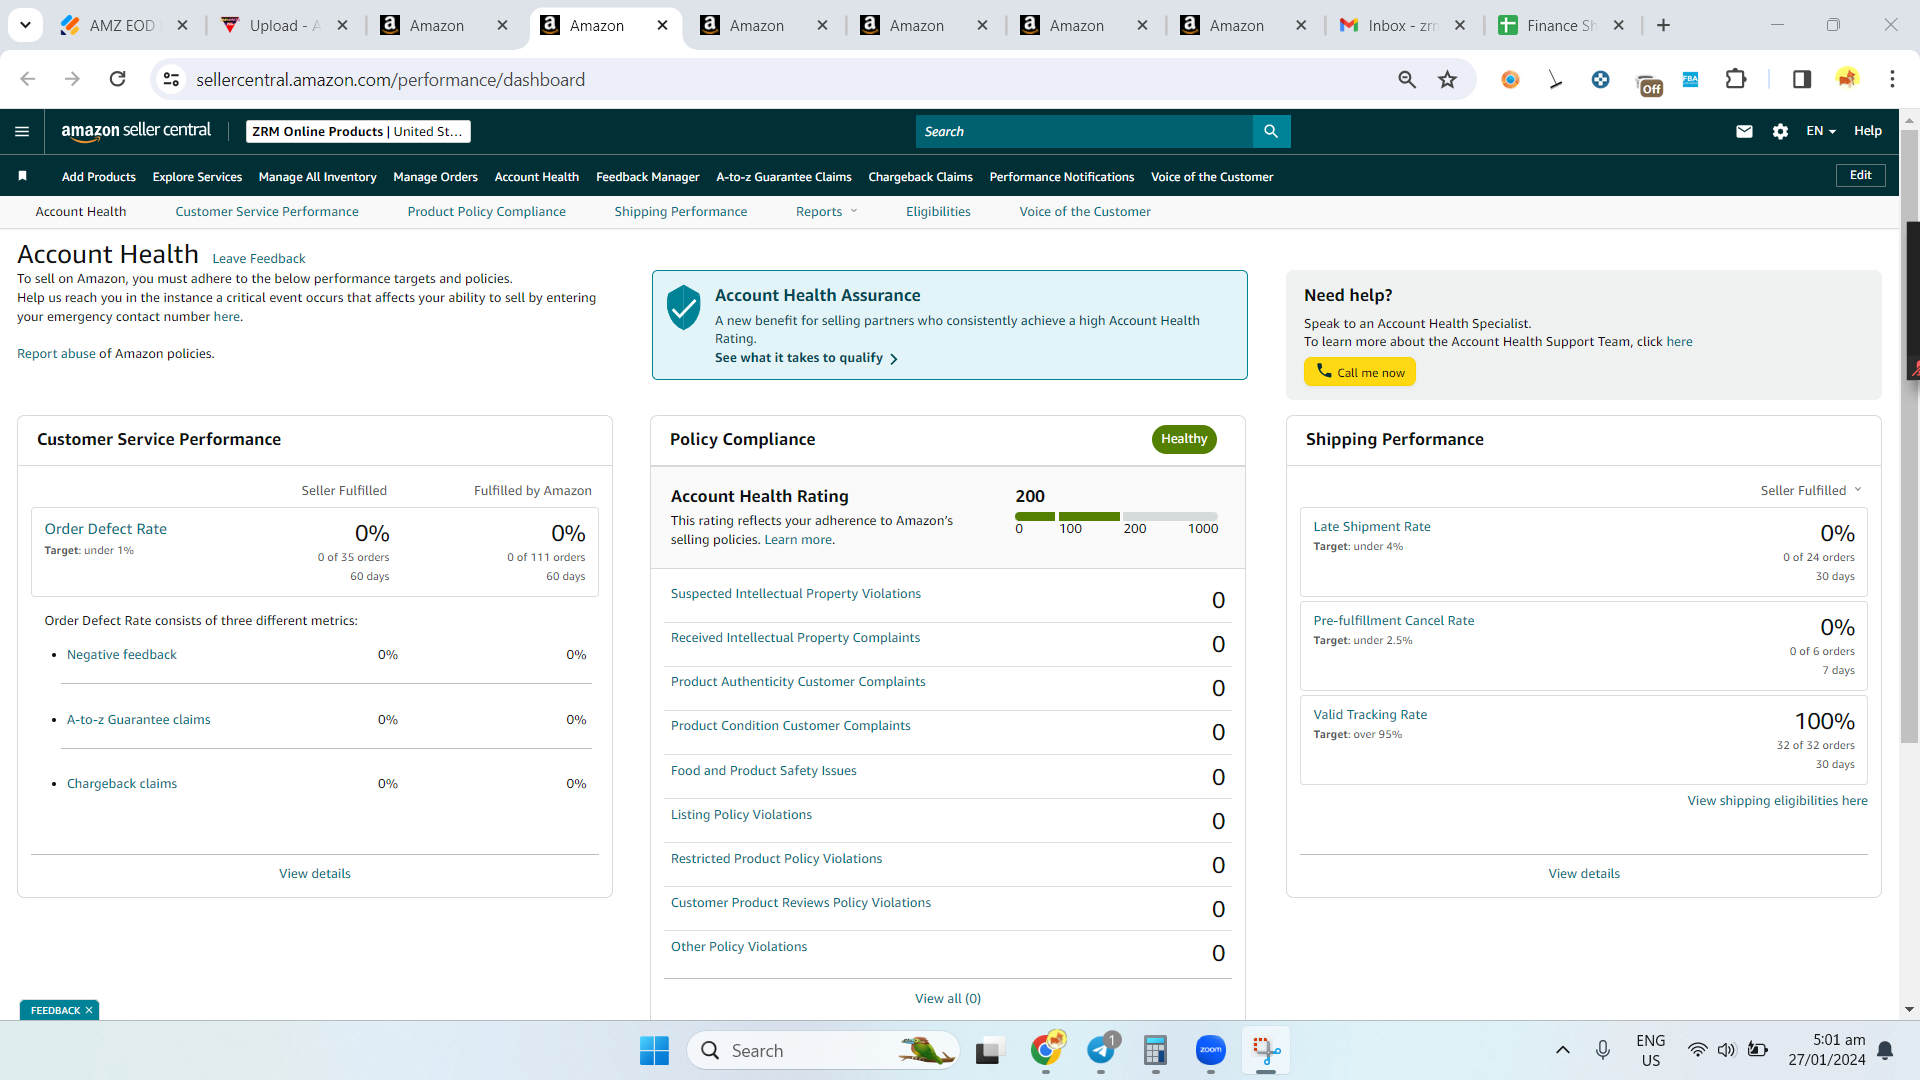Viewport: 1920px width, 1080px height.
Task: Click the Account Health Assurance shield icon
Action: 684,307
